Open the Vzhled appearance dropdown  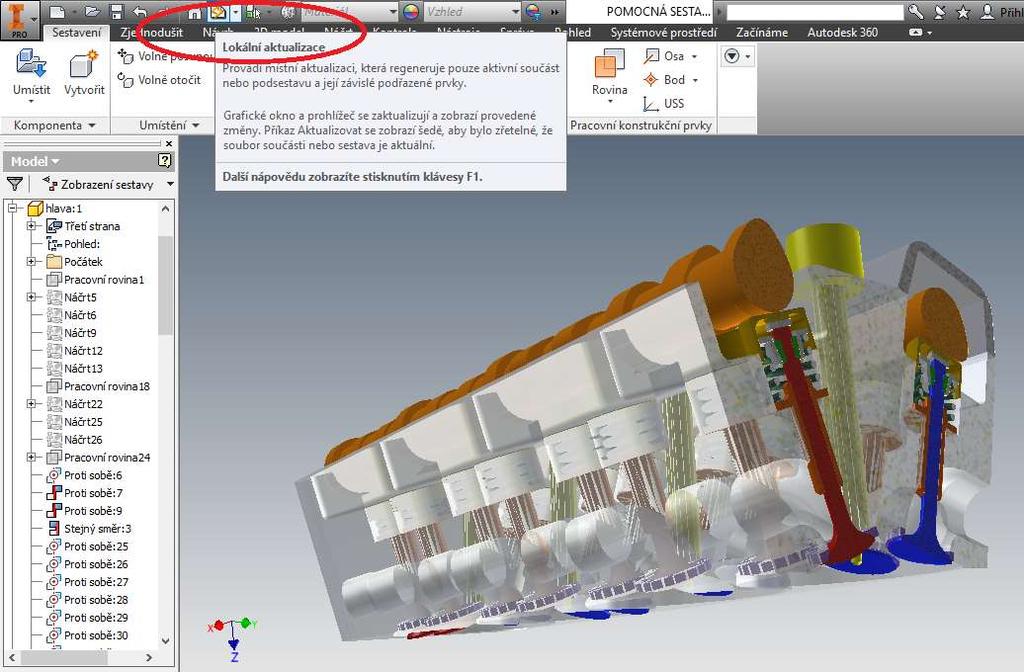[515, 12]
